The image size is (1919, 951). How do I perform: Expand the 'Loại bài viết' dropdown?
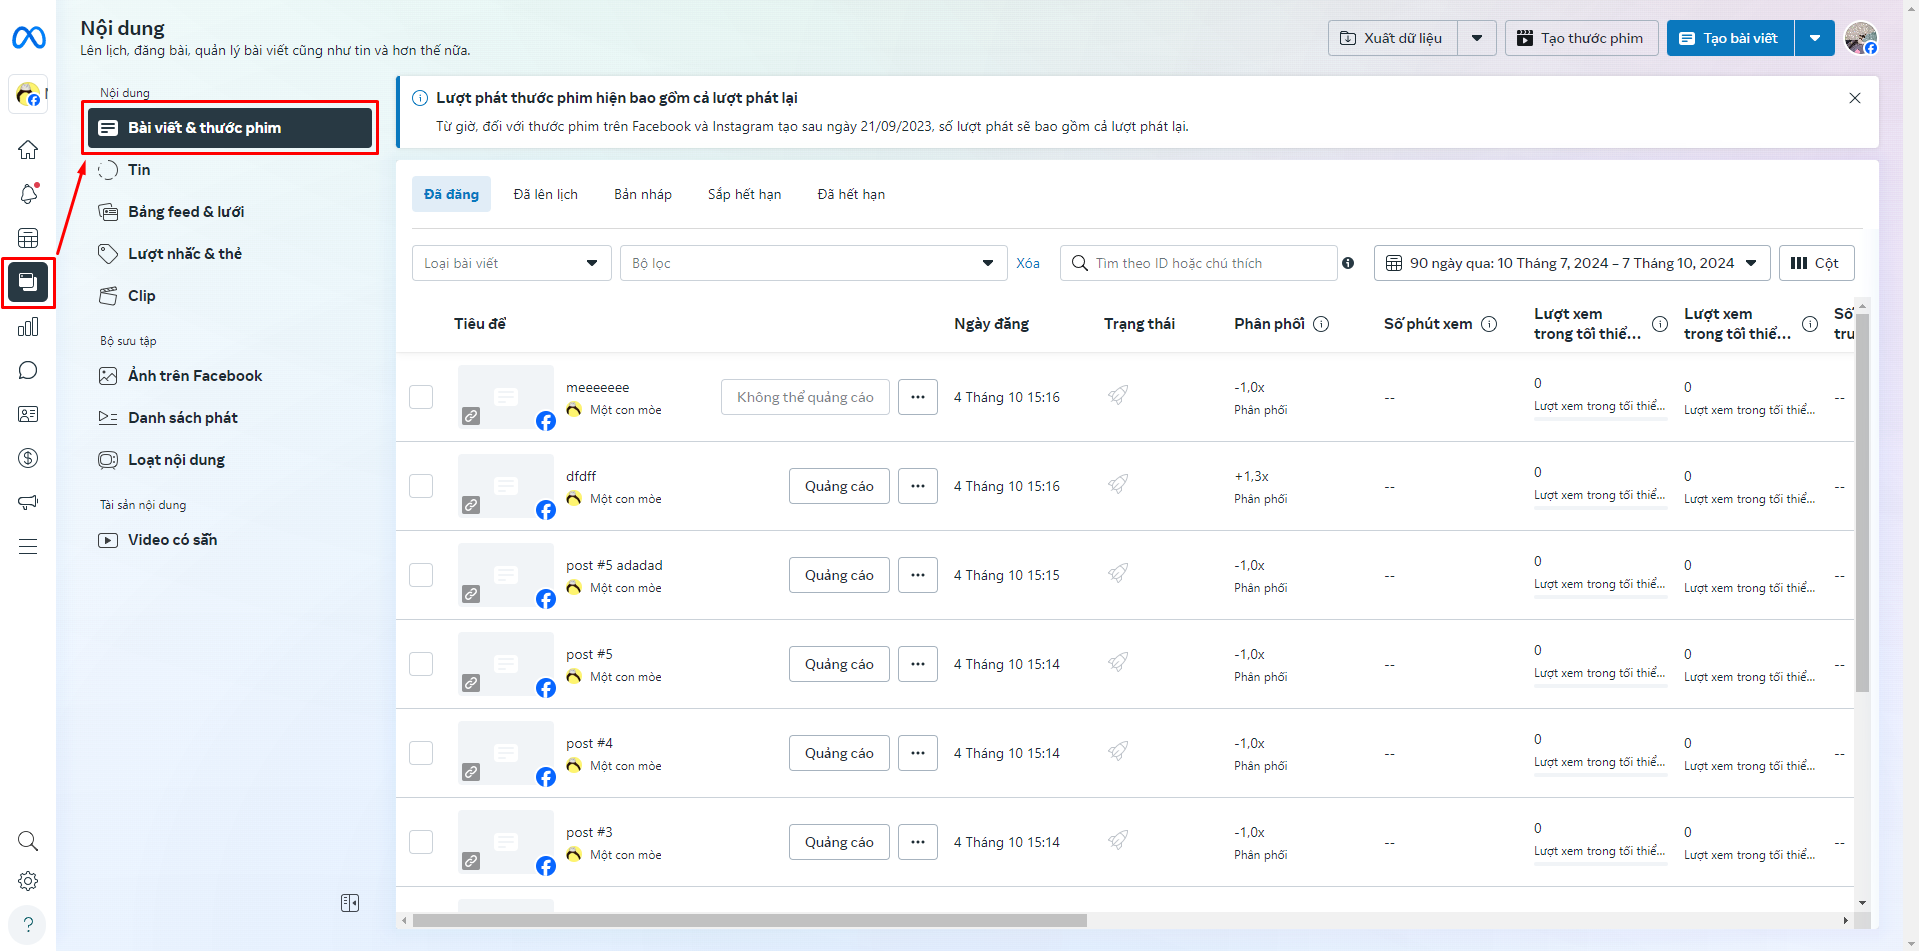coord(511,263)
